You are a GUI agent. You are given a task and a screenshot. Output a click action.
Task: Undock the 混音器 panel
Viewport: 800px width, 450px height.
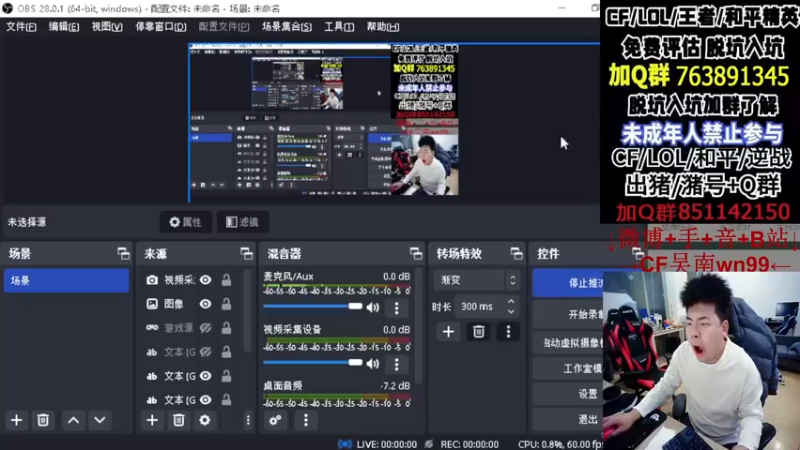tap(416, 254)
